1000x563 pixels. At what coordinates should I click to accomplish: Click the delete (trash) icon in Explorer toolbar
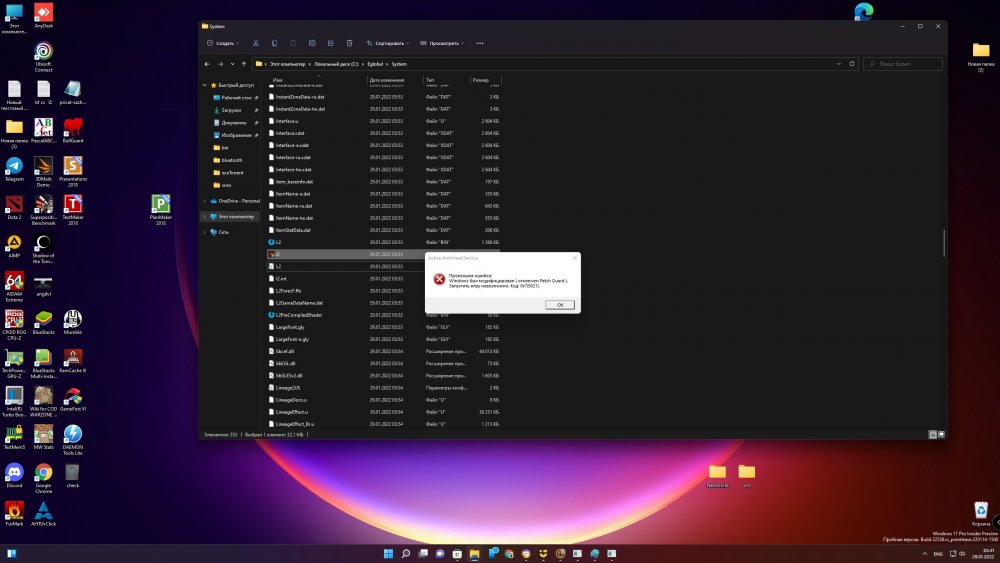pos(349,43)
